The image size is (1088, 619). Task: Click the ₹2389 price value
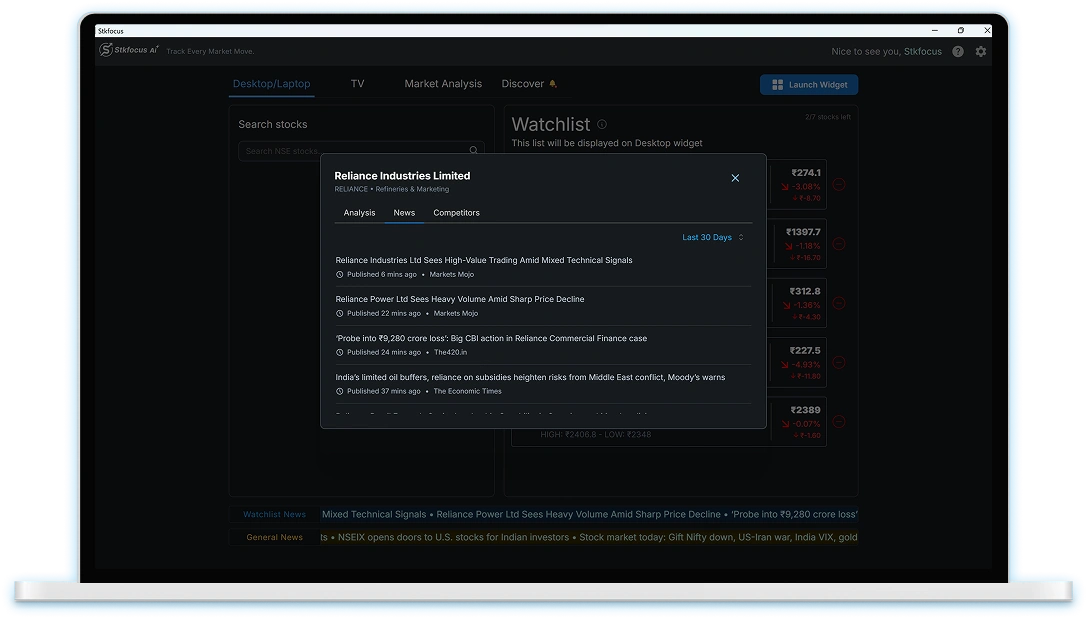point(806,410)
